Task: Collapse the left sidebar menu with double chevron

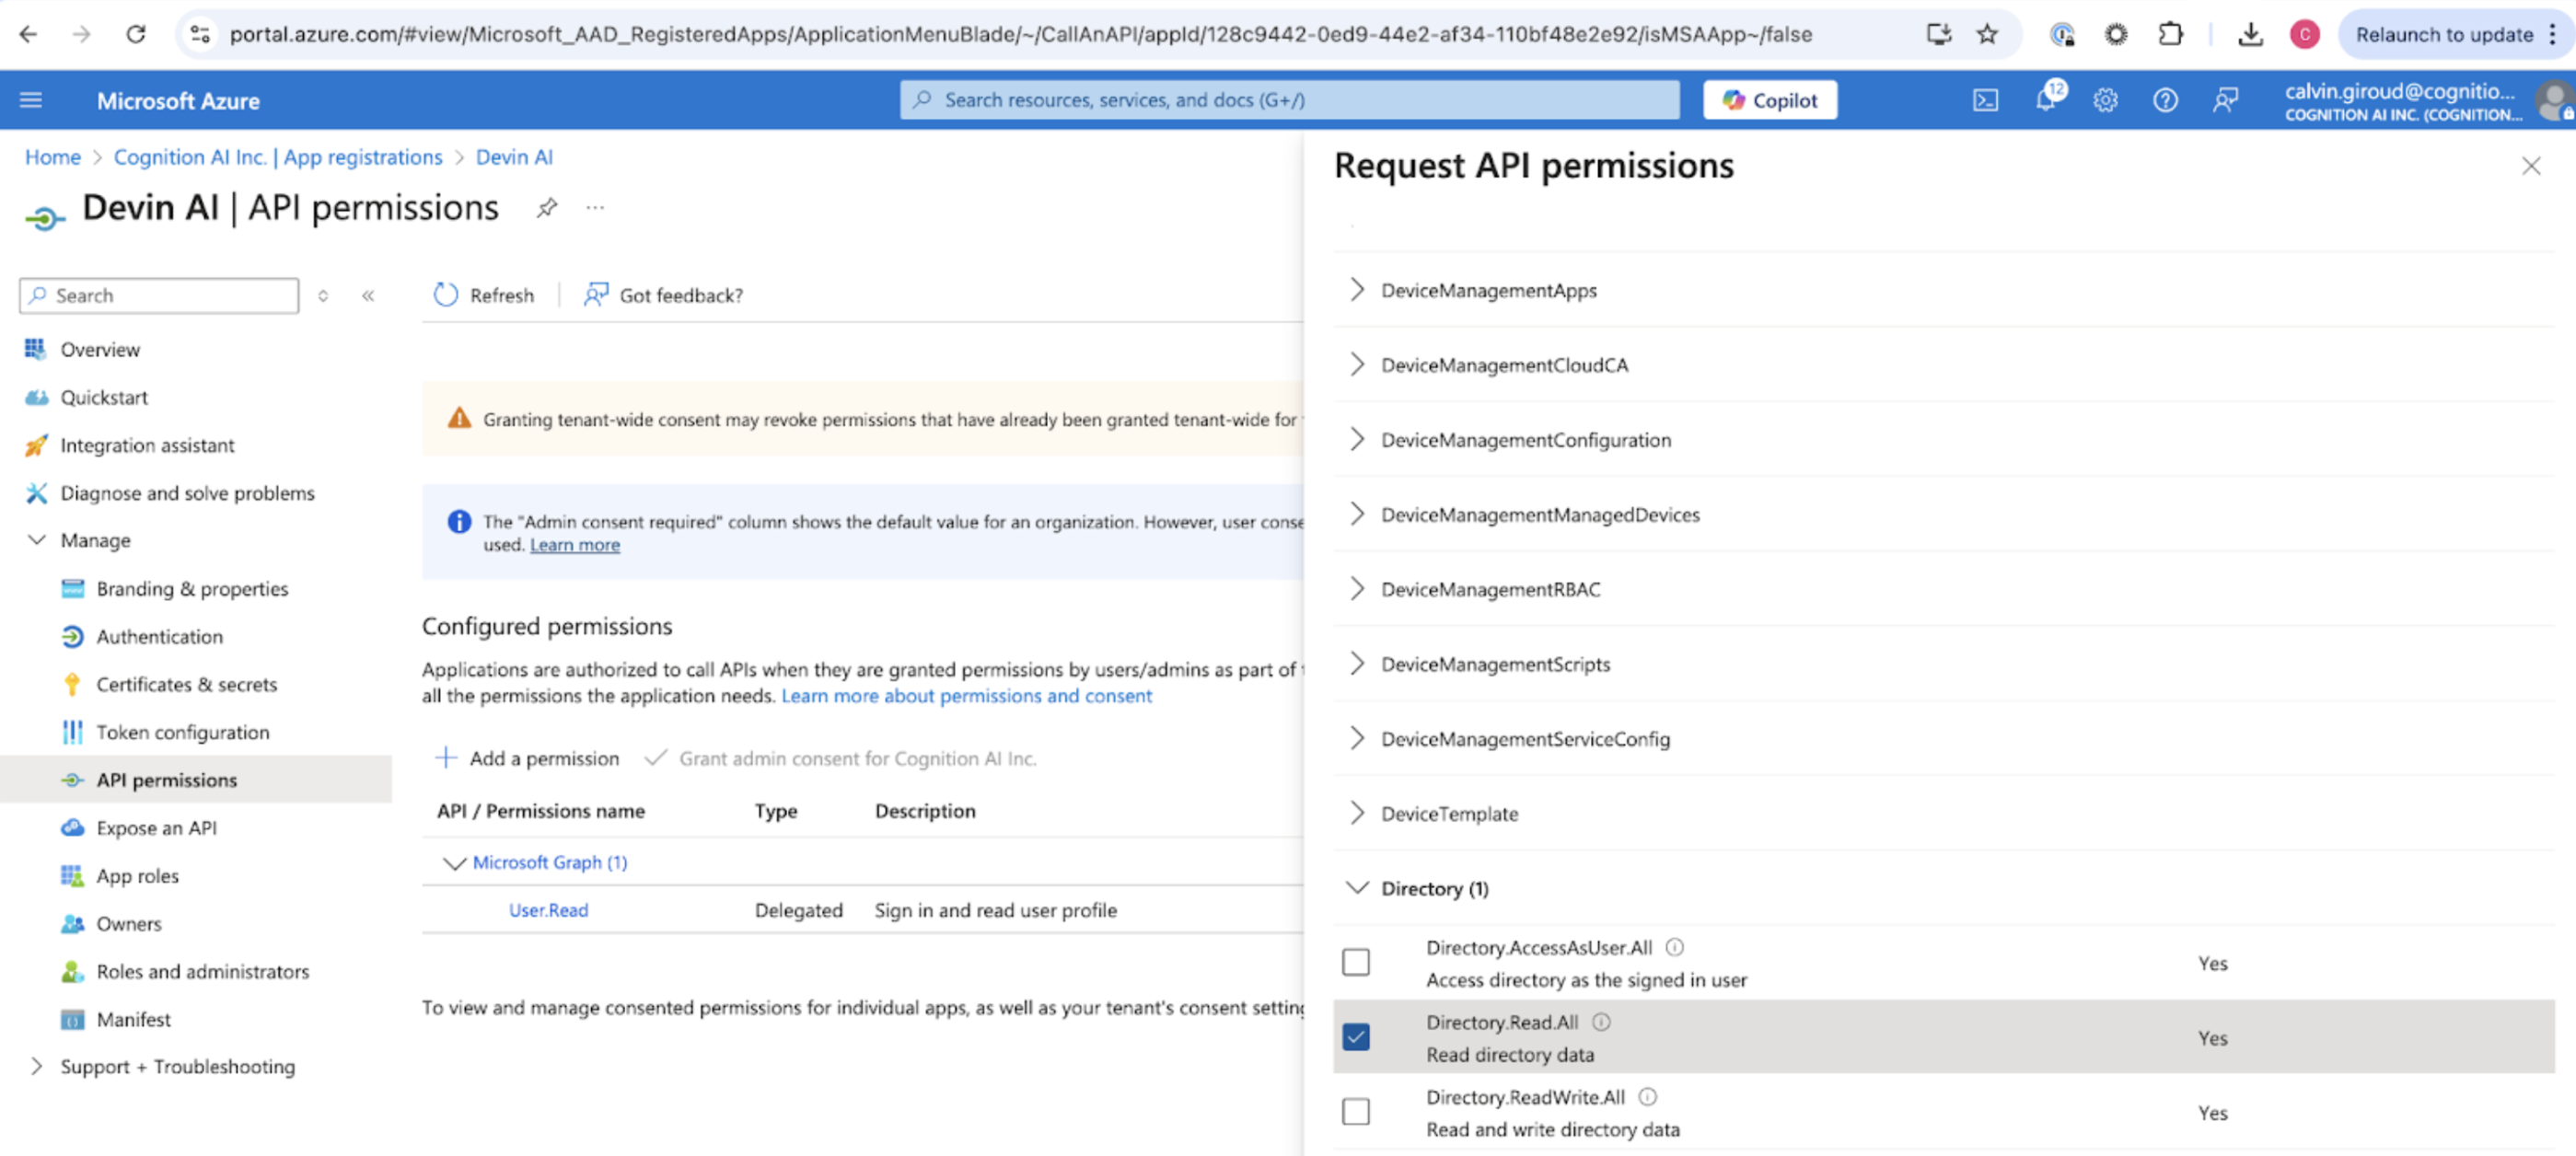Action: [368, 295]
